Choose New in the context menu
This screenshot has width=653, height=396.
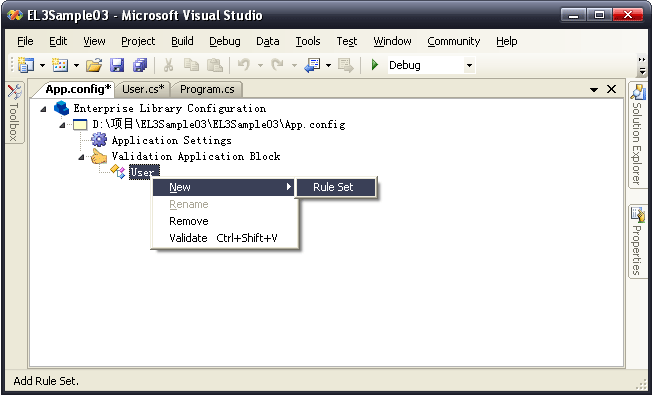pos(224,187)
